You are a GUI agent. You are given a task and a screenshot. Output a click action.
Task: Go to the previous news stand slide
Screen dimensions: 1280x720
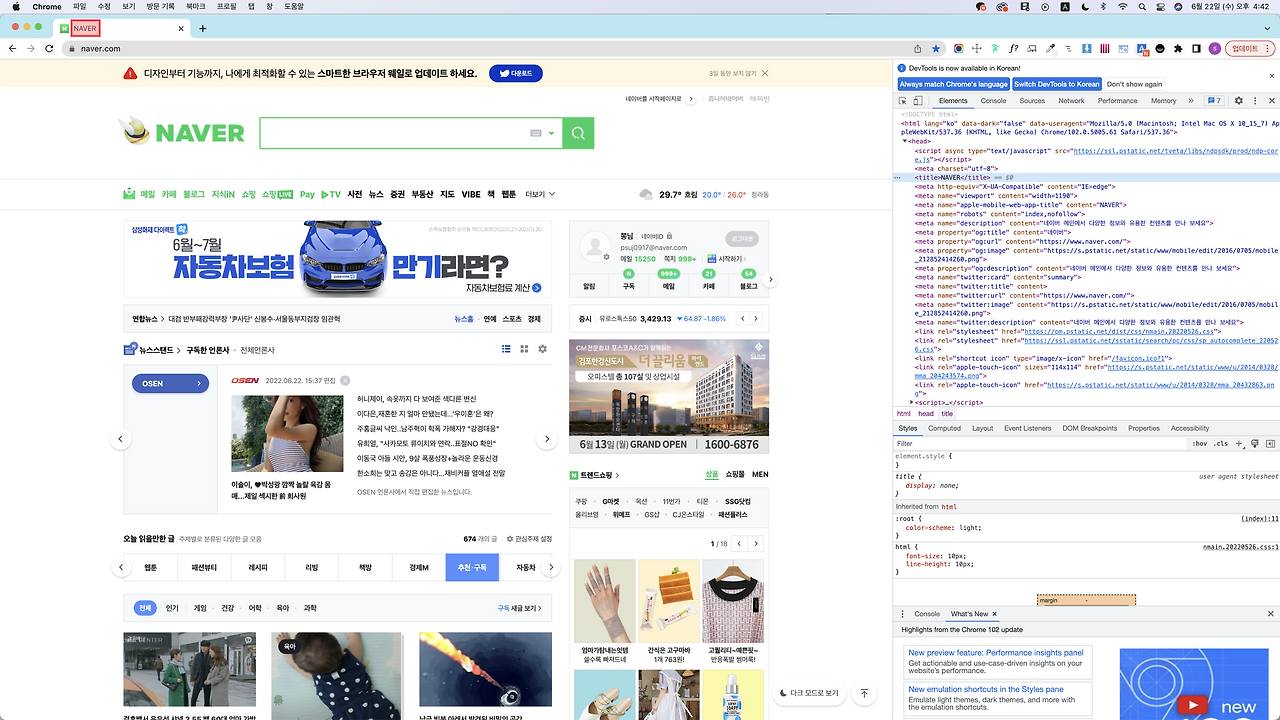[120, 439]
